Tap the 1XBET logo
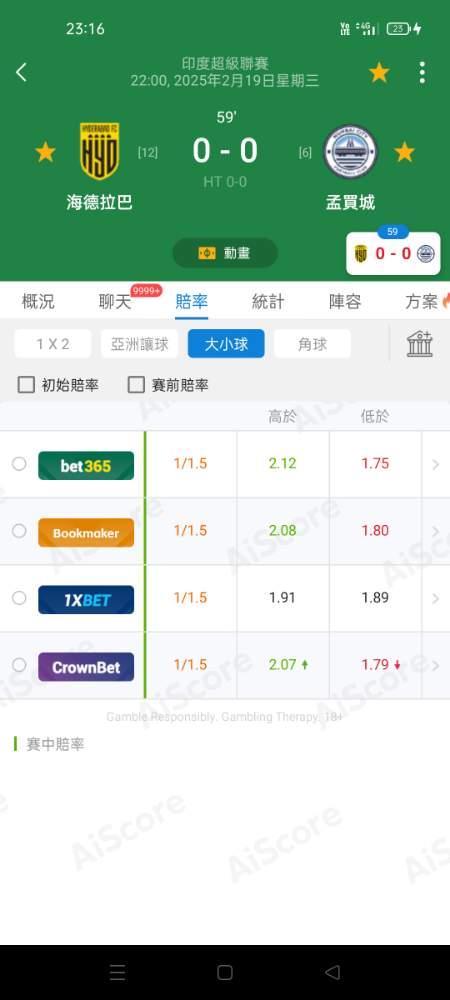450x1000 pixels. pos(86,599)
